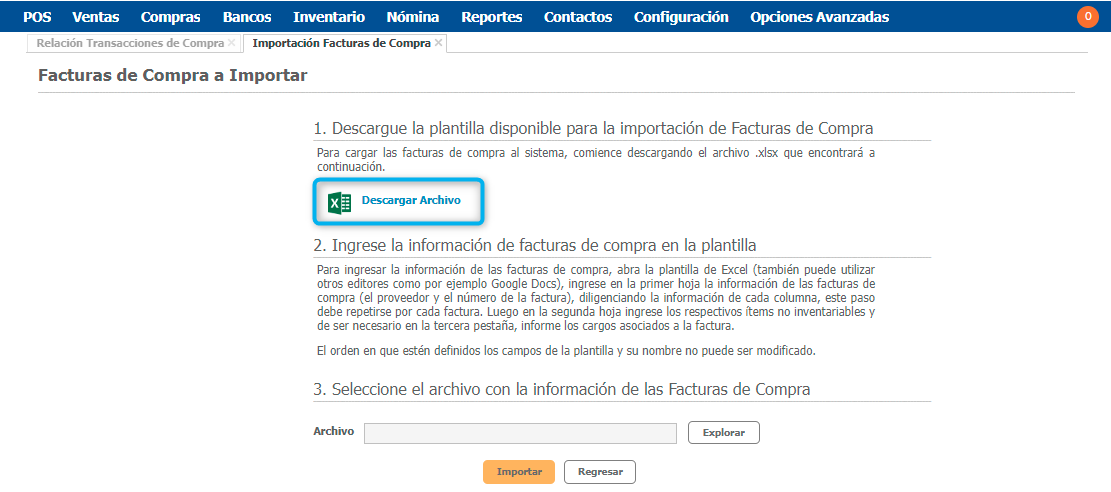
Task: Open the Configuración menu
Action: (x=681, y=17)
